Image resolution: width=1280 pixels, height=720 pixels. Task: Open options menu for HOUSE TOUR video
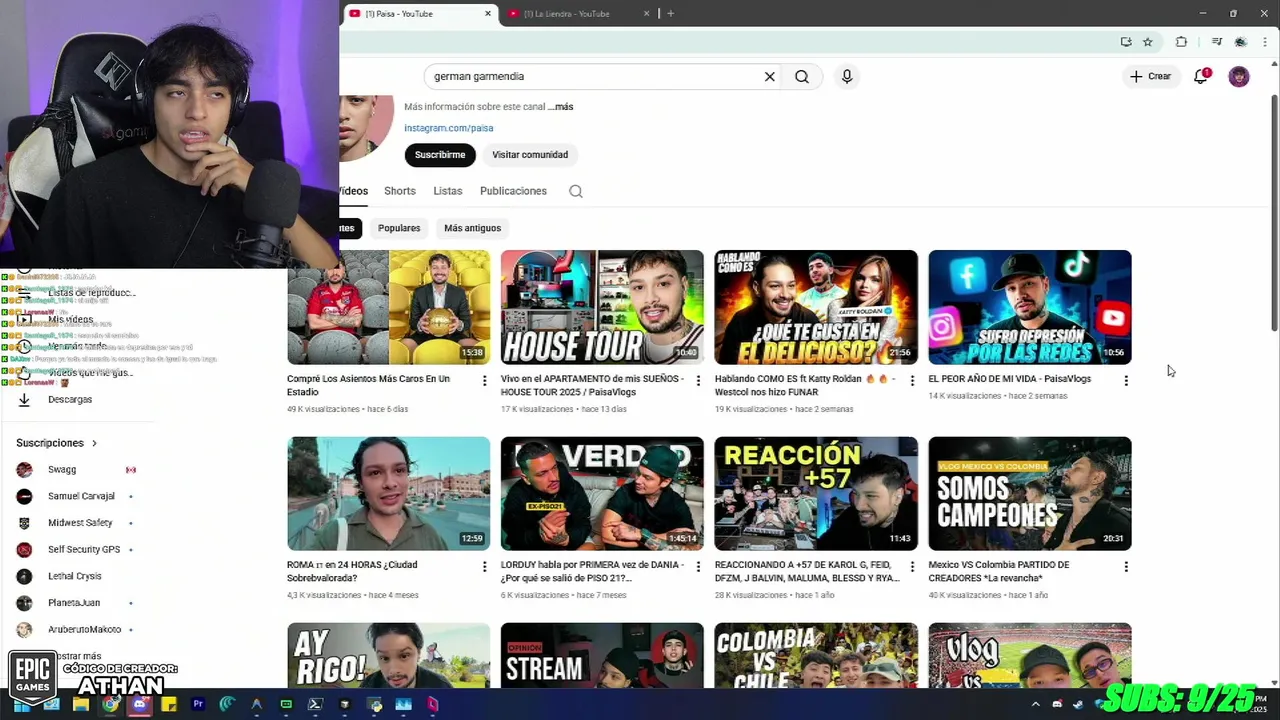point(698,381)
